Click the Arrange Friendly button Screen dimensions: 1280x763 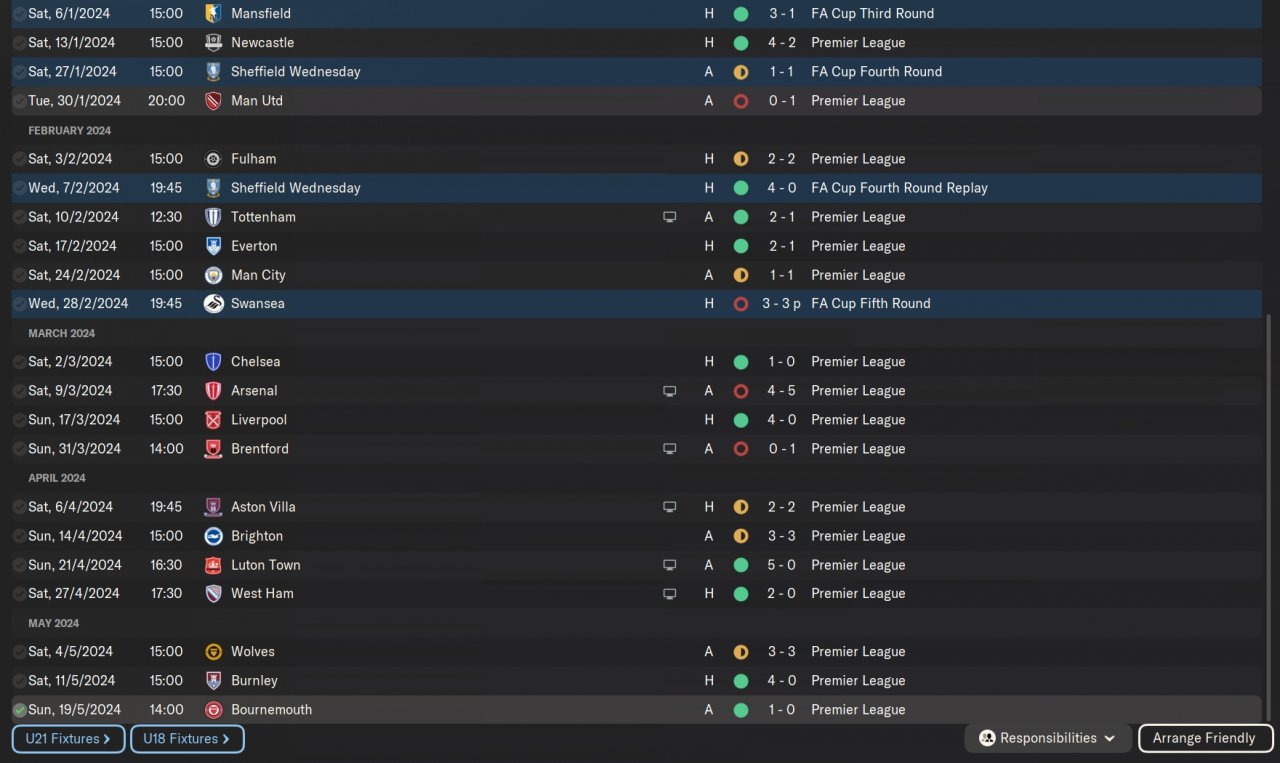pyautogui.click(x=1204, y=738)
